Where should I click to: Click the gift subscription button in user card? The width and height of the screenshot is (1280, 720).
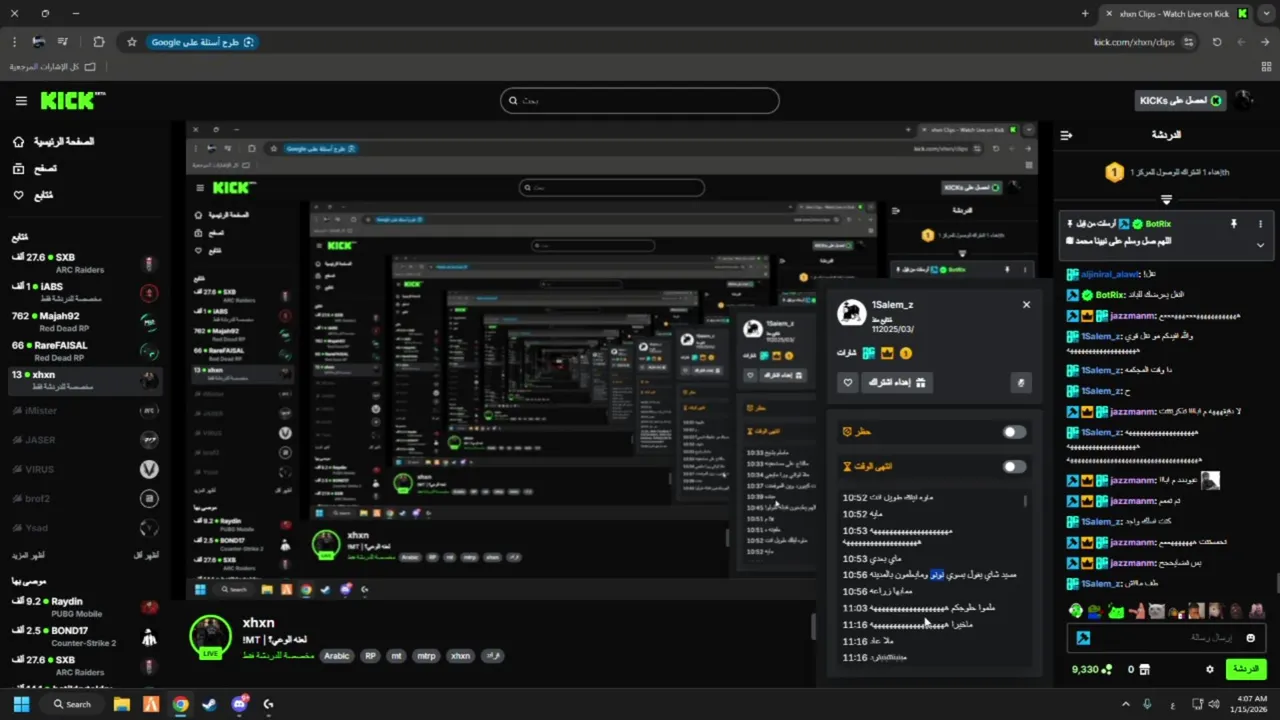click(x=897, y=382)
